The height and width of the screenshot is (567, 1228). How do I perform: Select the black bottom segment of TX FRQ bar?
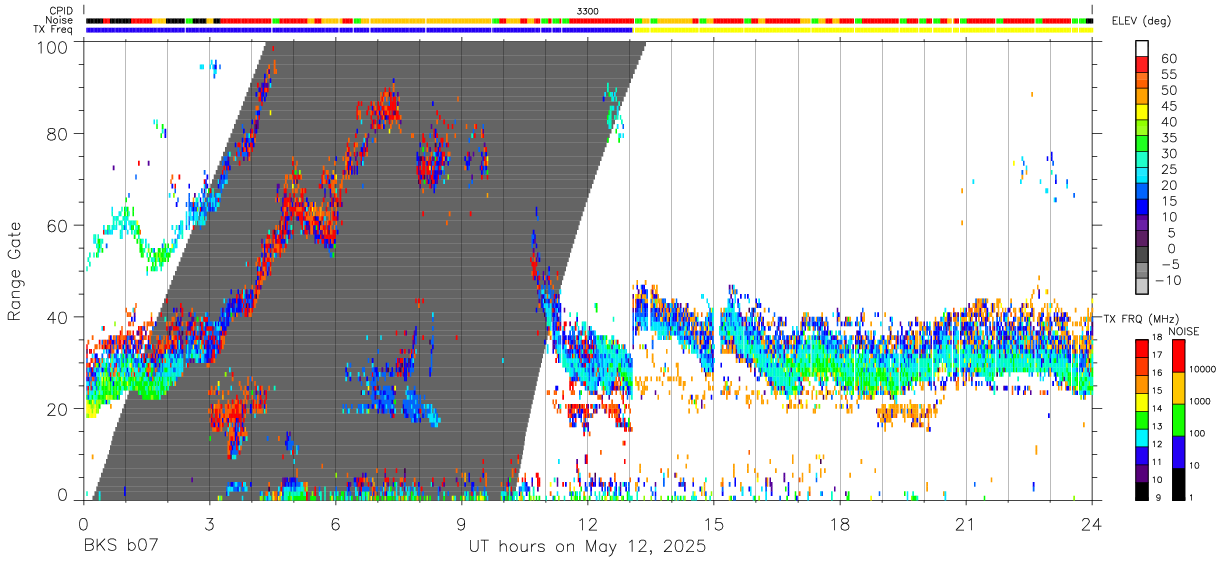pyautogui.click(x=1142, y=490)
